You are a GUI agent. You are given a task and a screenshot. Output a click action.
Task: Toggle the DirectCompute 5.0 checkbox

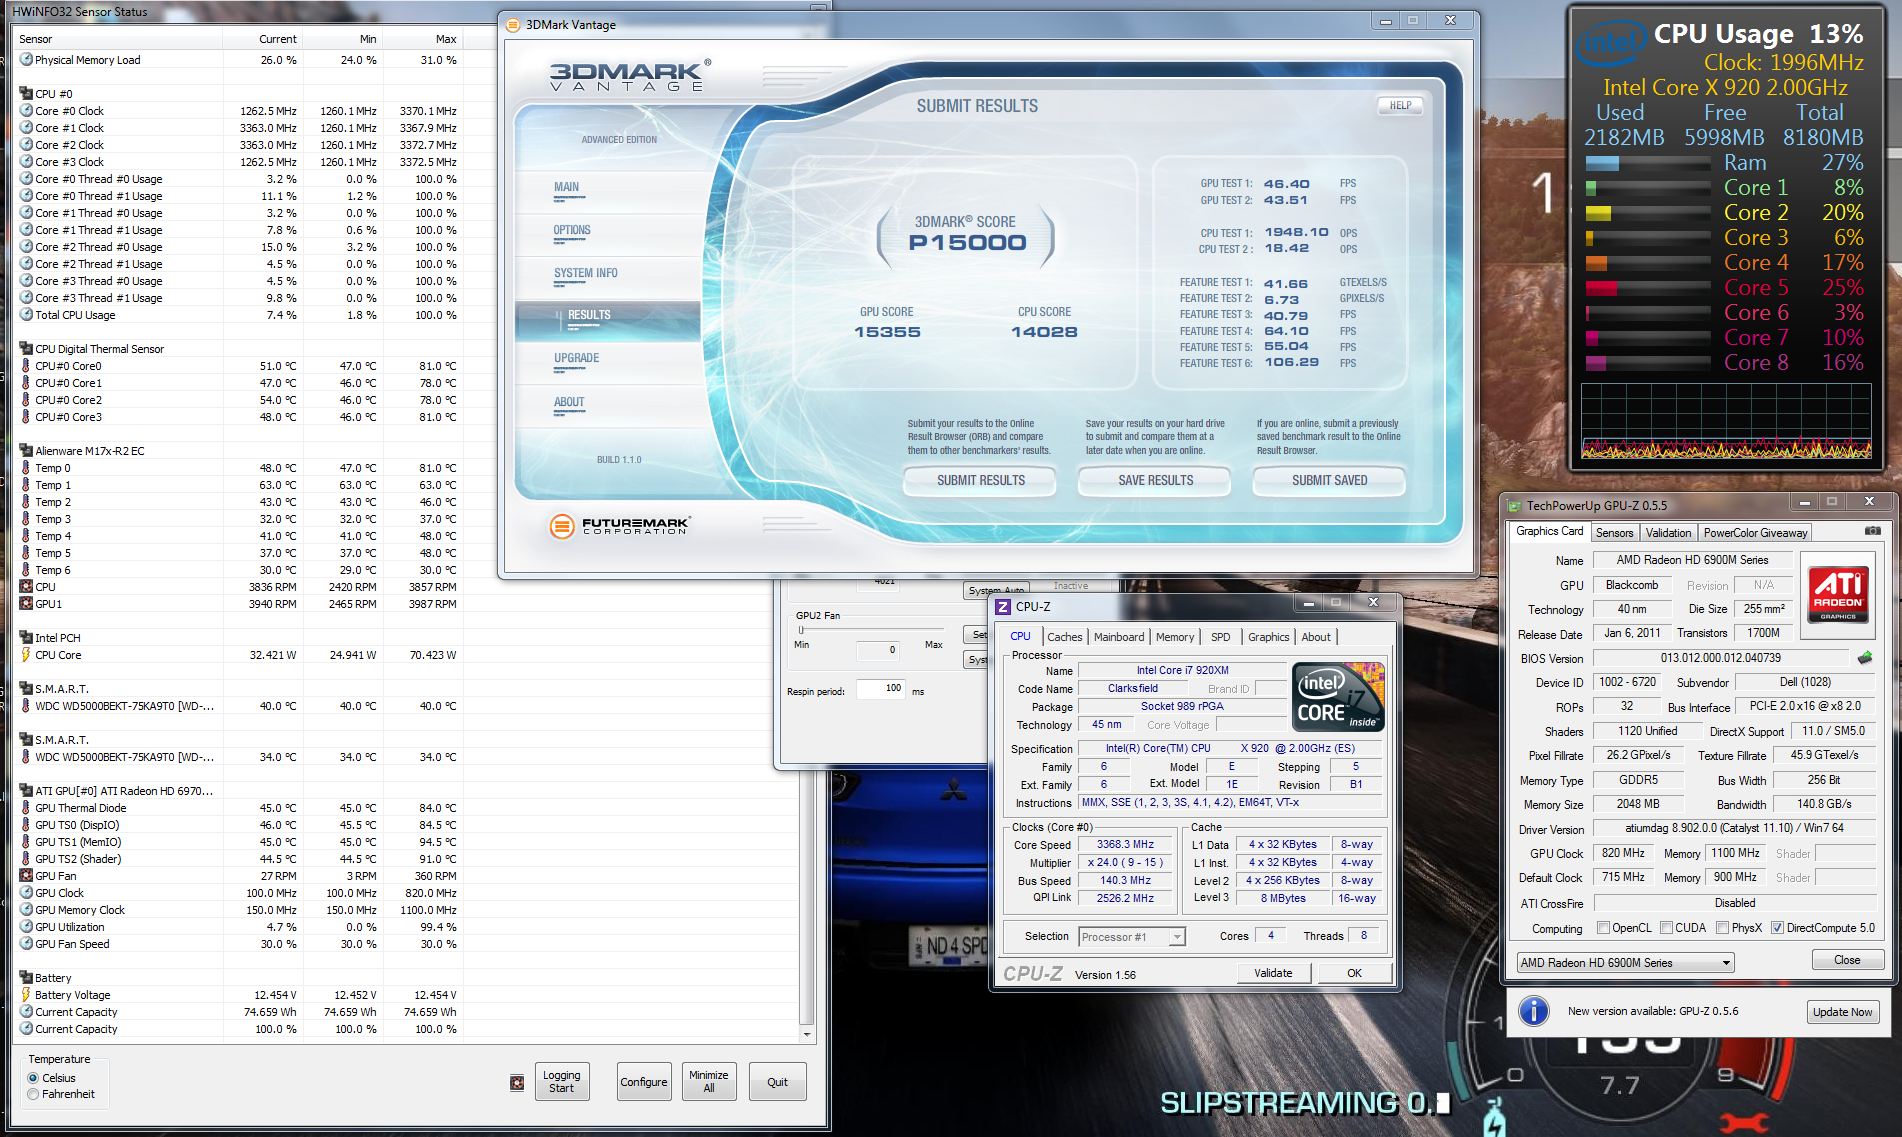coord(1777,928)
